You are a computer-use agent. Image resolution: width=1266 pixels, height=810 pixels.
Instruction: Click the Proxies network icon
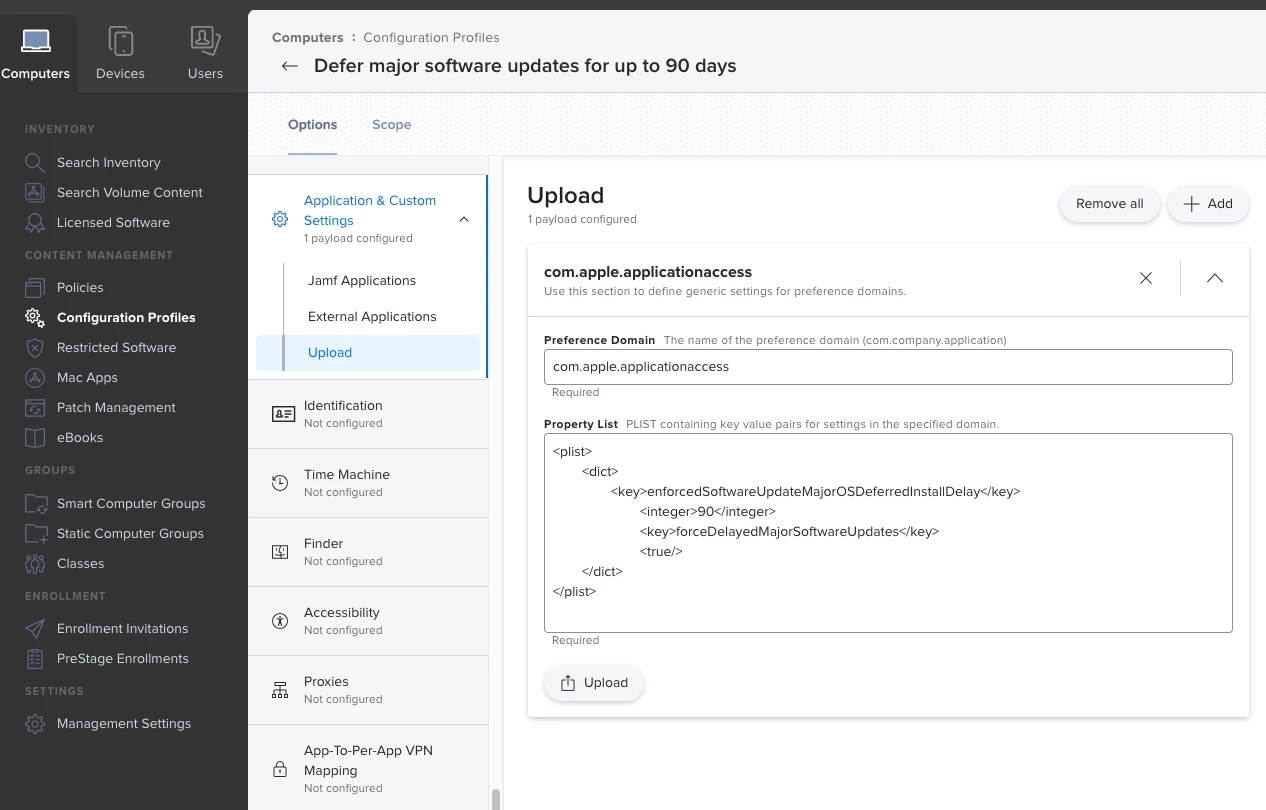tap(280, 690)
